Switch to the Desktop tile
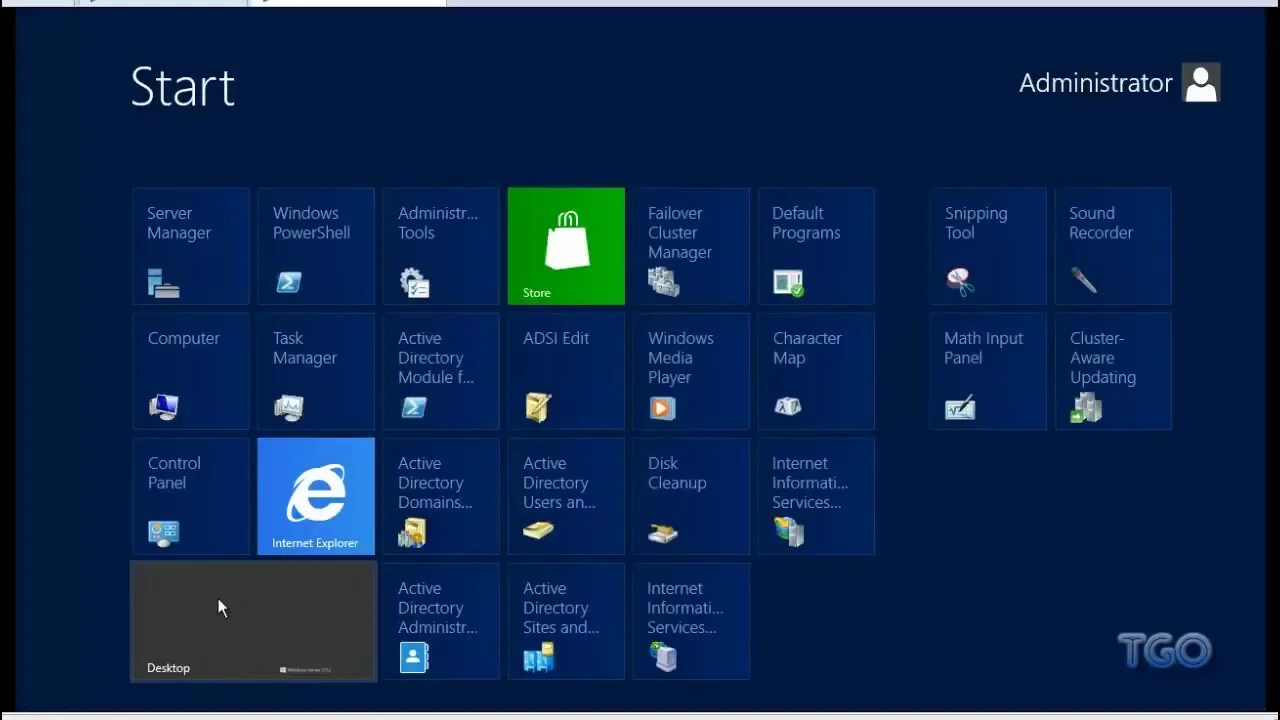This screenshot has height=720, width=1280. point(252,620)
